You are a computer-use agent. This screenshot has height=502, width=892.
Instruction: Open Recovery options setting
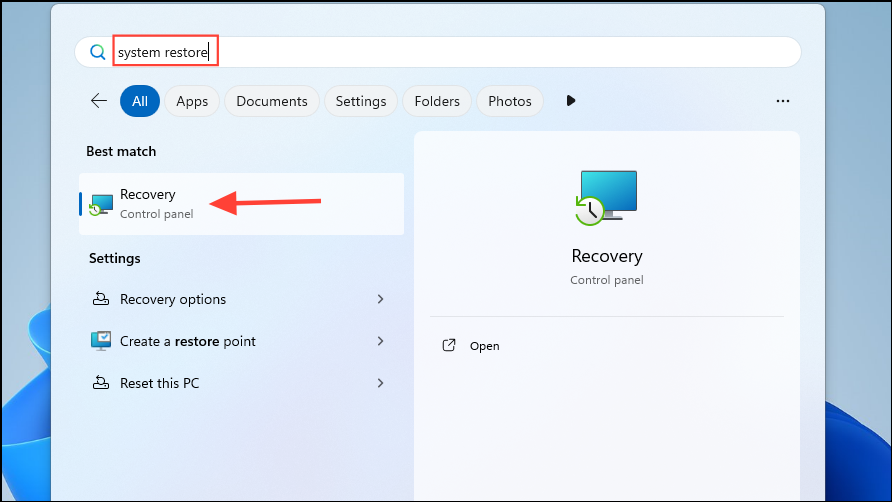point(242,299)
